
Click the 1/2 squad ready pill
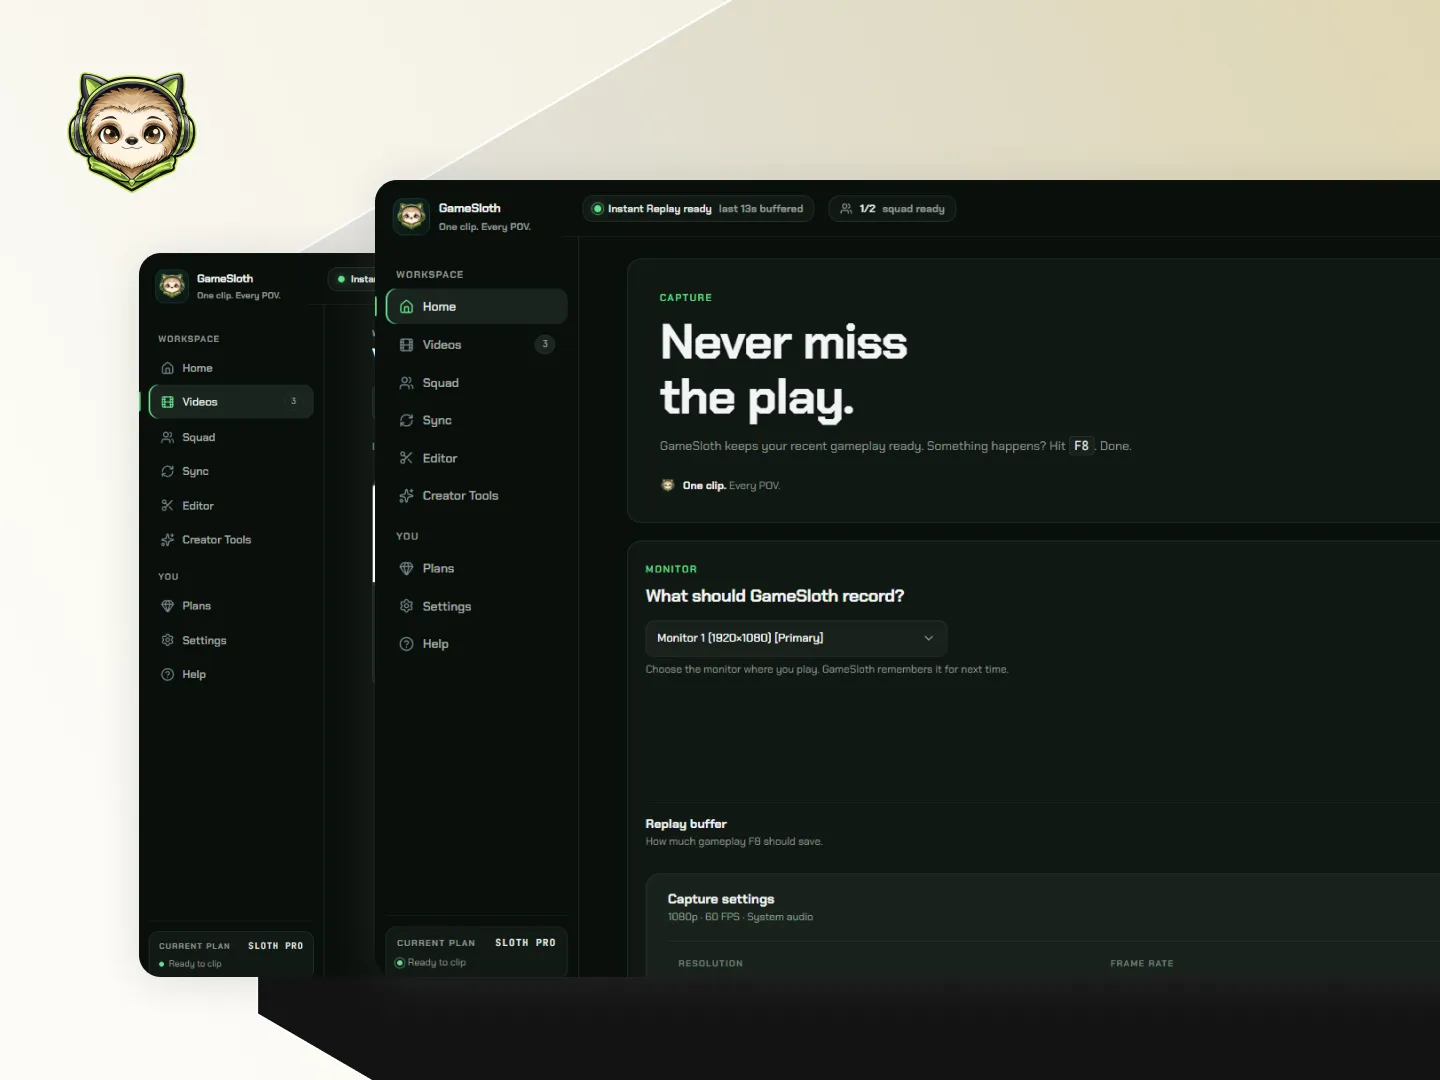click(x=892, y=209)
